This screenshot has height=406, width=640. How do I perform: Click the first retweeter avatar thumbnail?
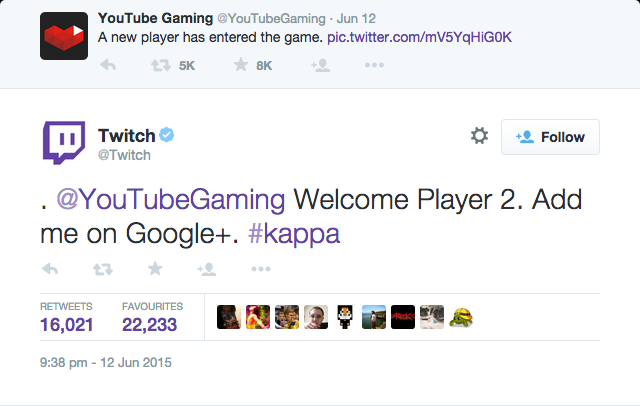tap(228, 317)
